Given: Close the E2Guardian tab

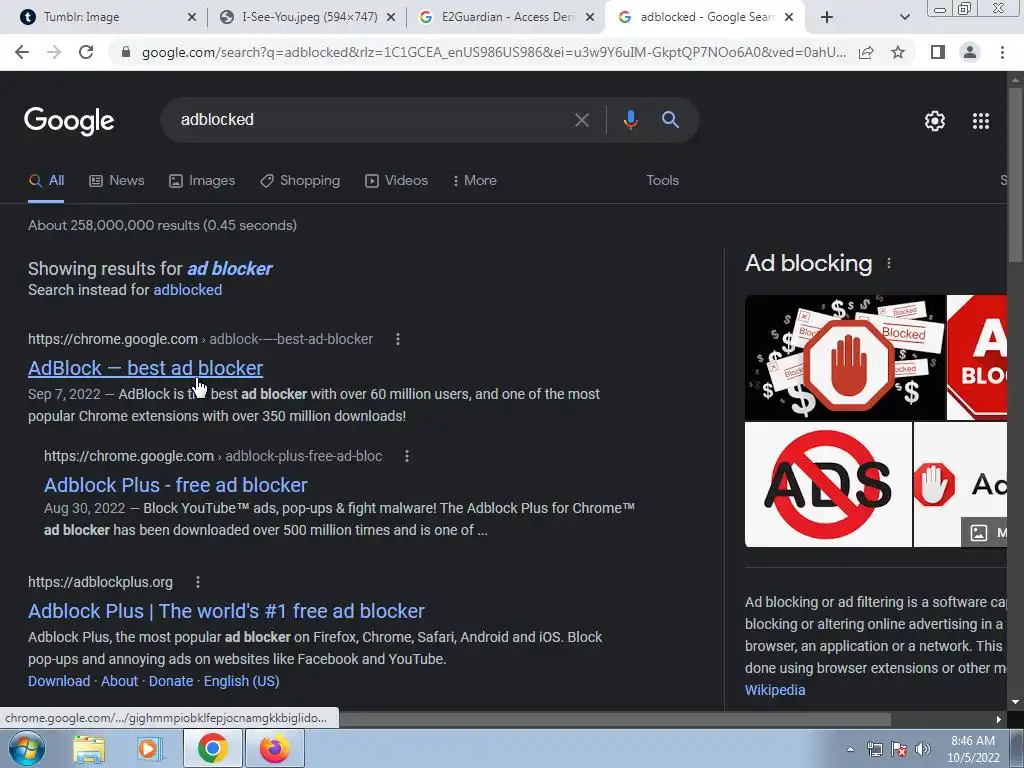Looking at the screenshot, I should 590,17.
